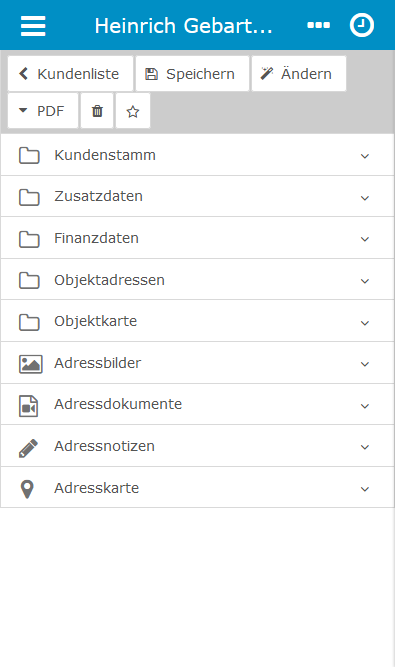Go back to Kundenliste

[x=71, y=74]
